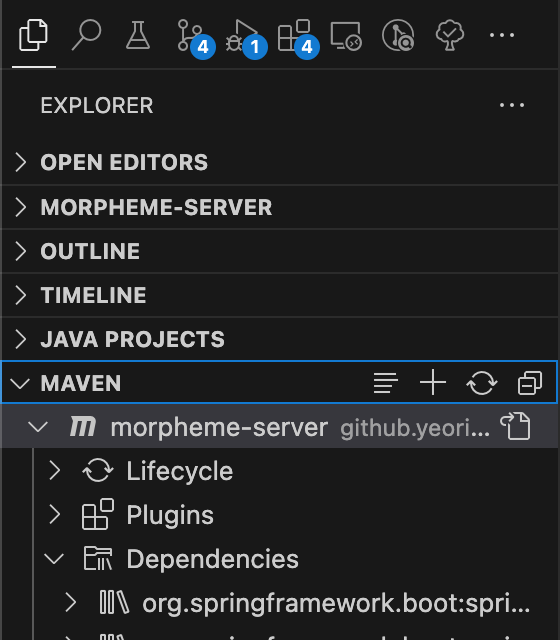Screen dimensions: 560x640
Task: Show additional activity bar views ellipsis
Action: [x=502, y=36]
